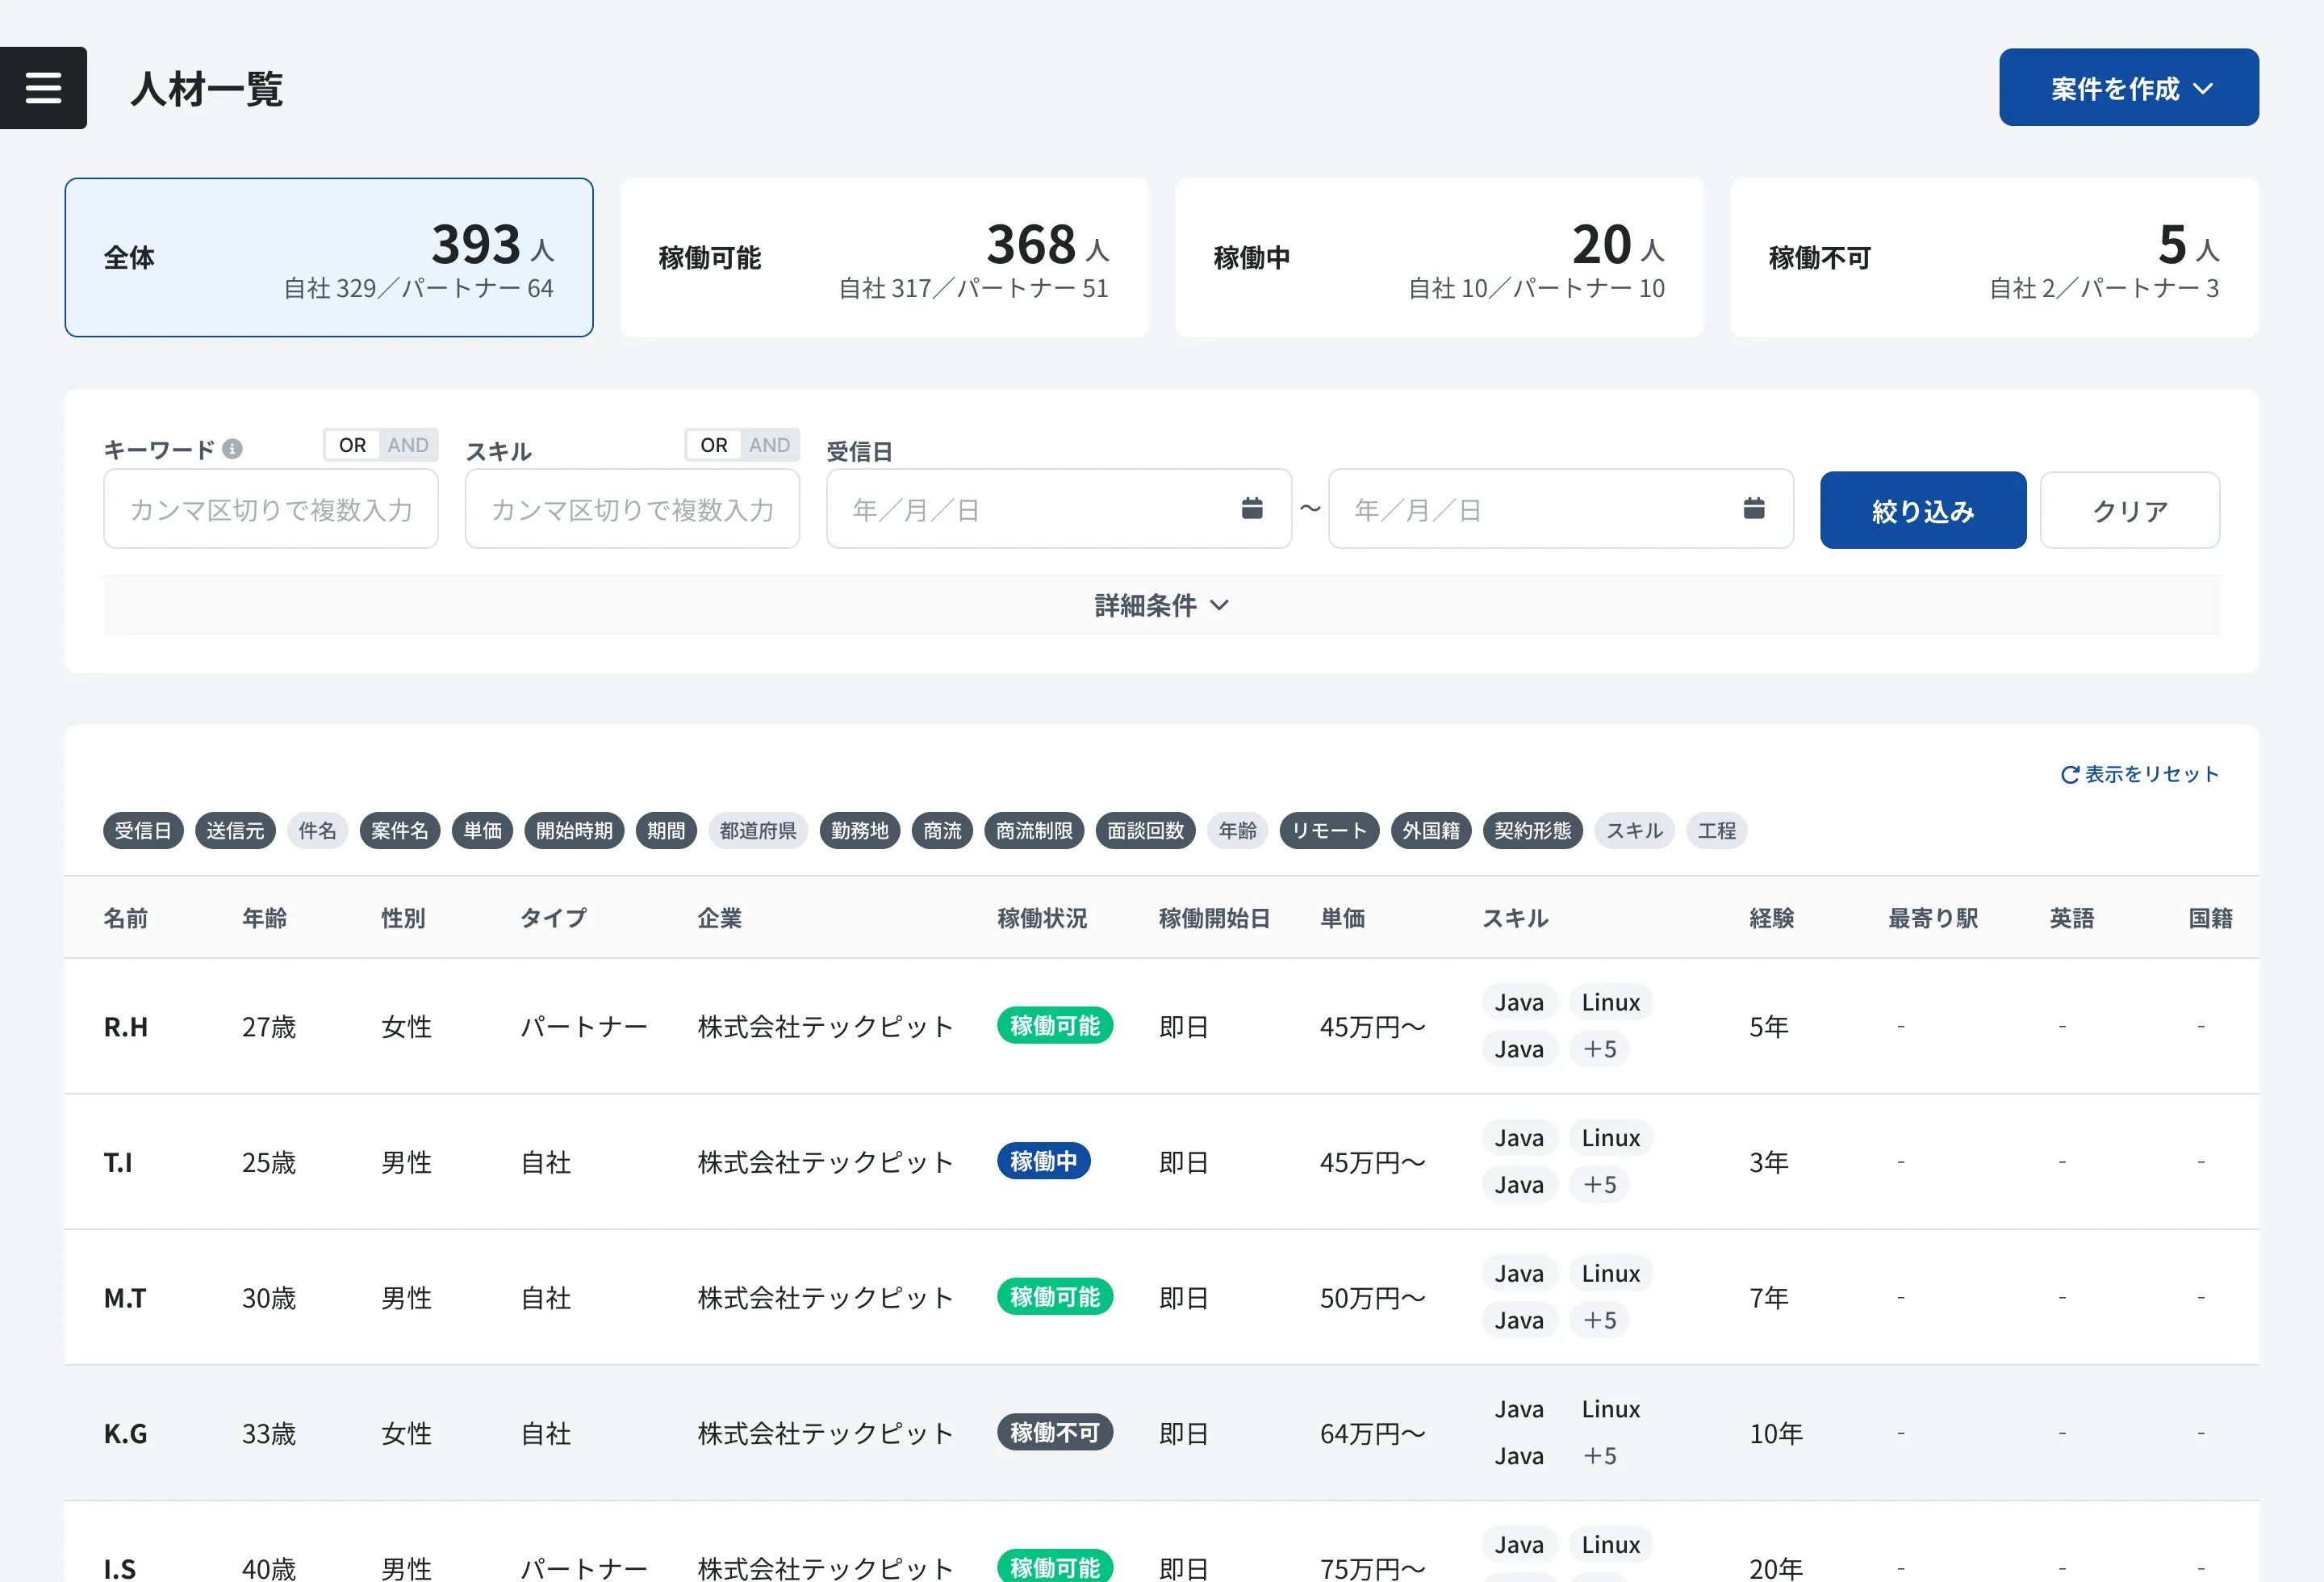Toggle the 都道府県 column chip
Image resolution: width=2324 pixels, height=1582 pixels.
(757, 830)
